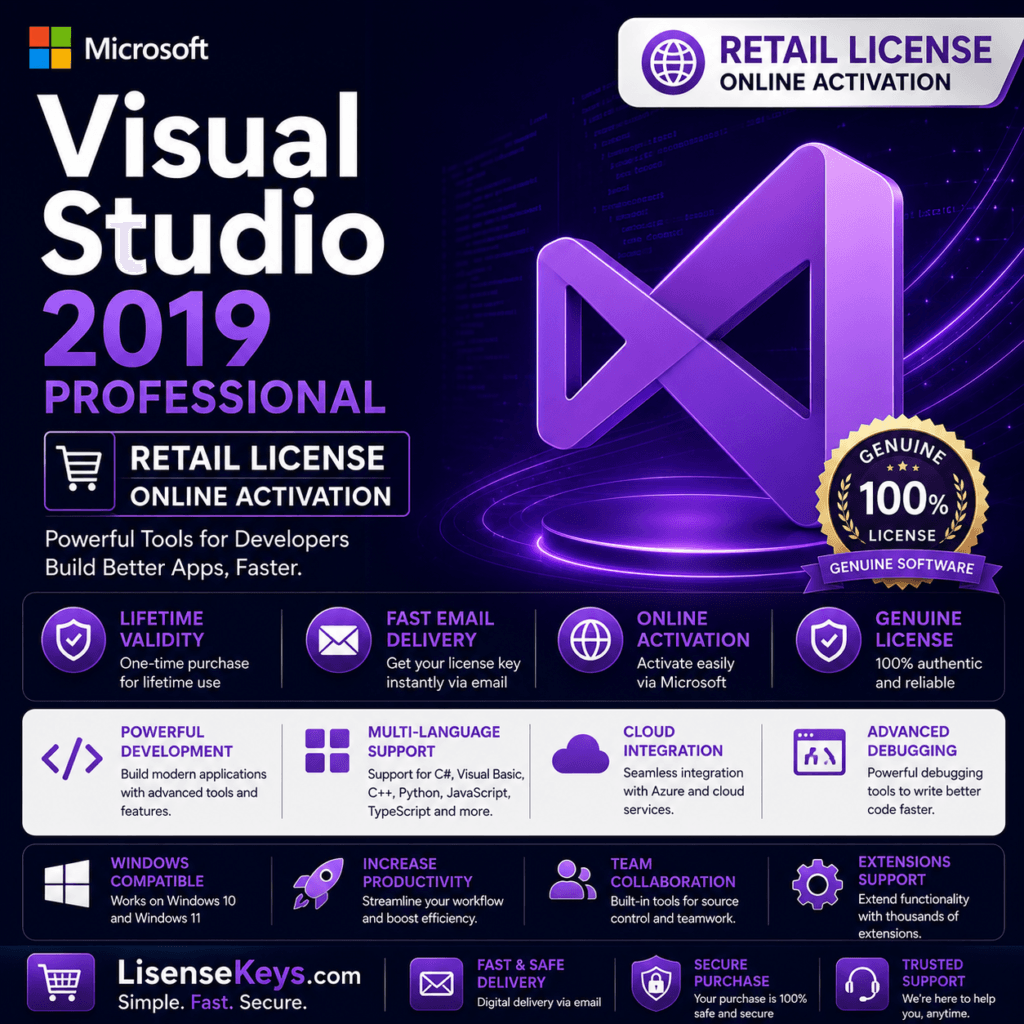Click the "INCREASE PRODUCTIVITY" heading

click(417, 872)
